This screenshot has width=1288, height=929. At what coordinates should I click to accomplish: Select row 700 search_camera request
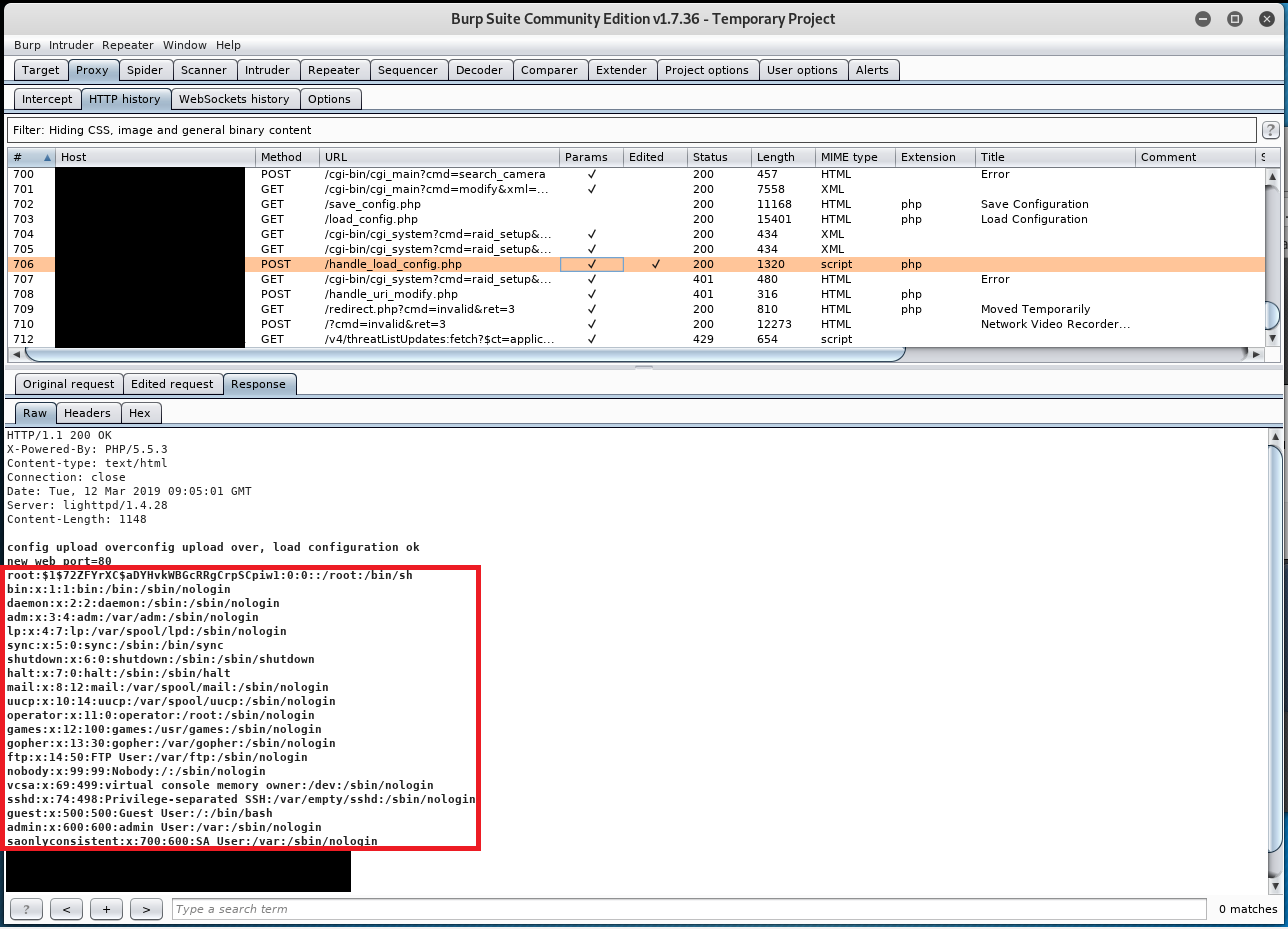(636, 174)
